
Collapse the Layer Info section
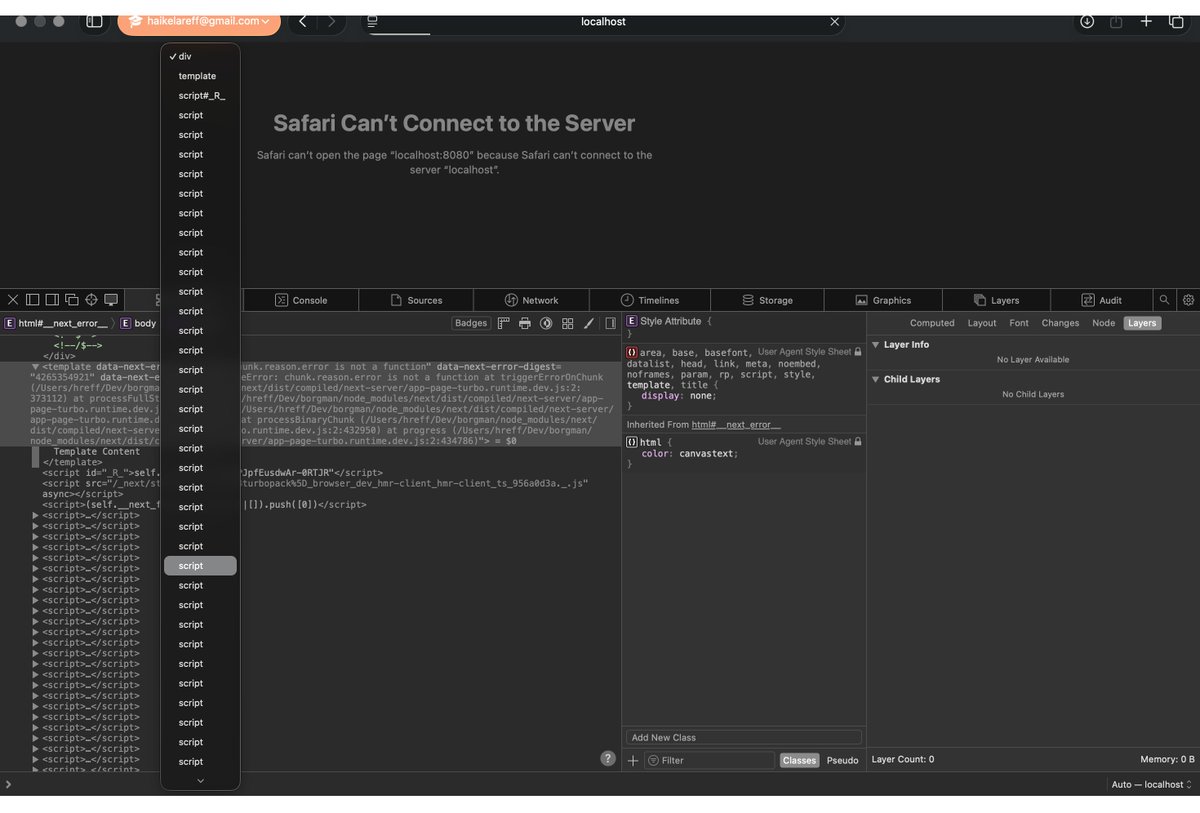(876, 345)
